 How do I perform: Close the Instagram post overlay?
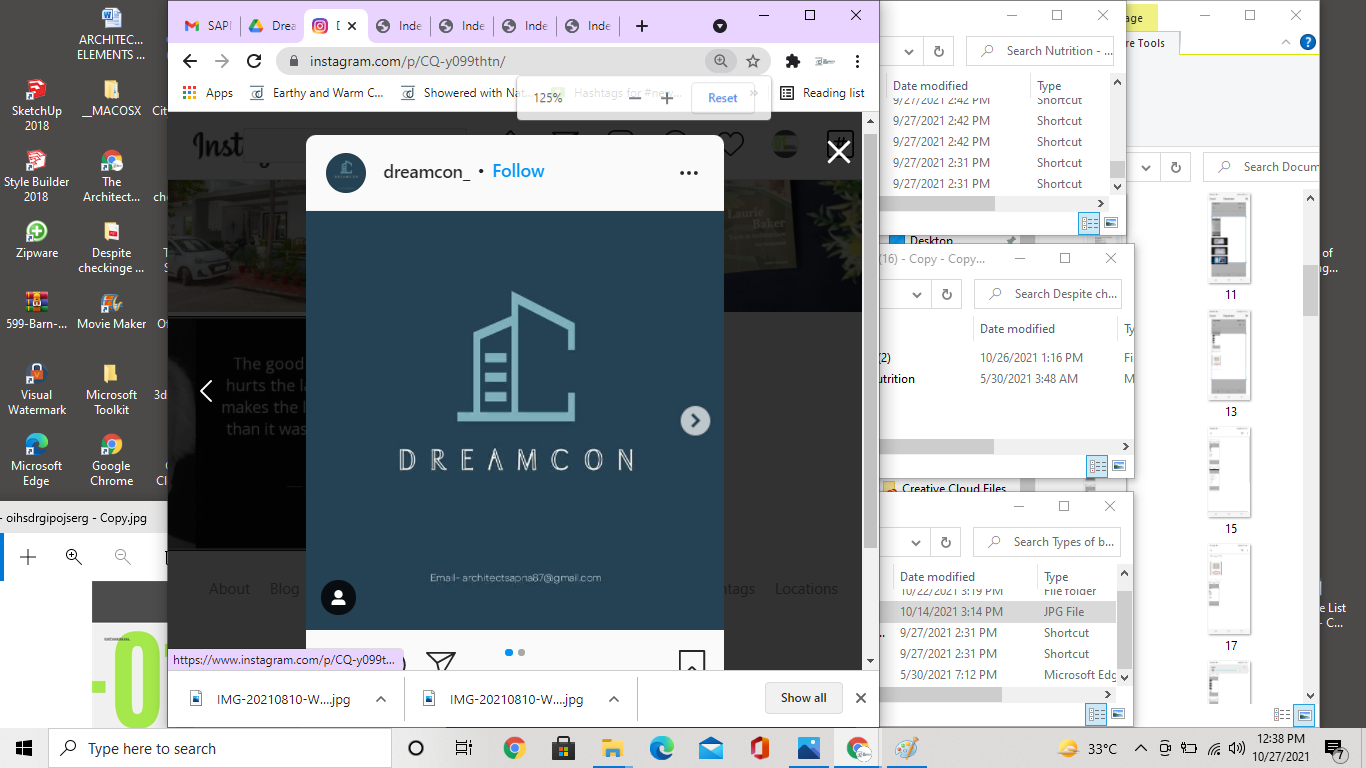point(839,151)
